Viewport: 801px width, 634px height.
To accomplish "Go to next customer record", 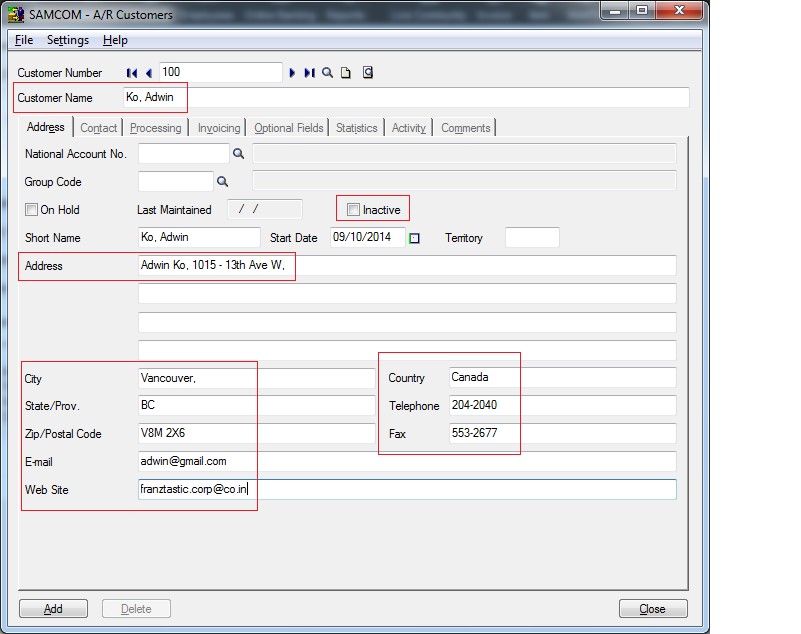I will point(292,73).
